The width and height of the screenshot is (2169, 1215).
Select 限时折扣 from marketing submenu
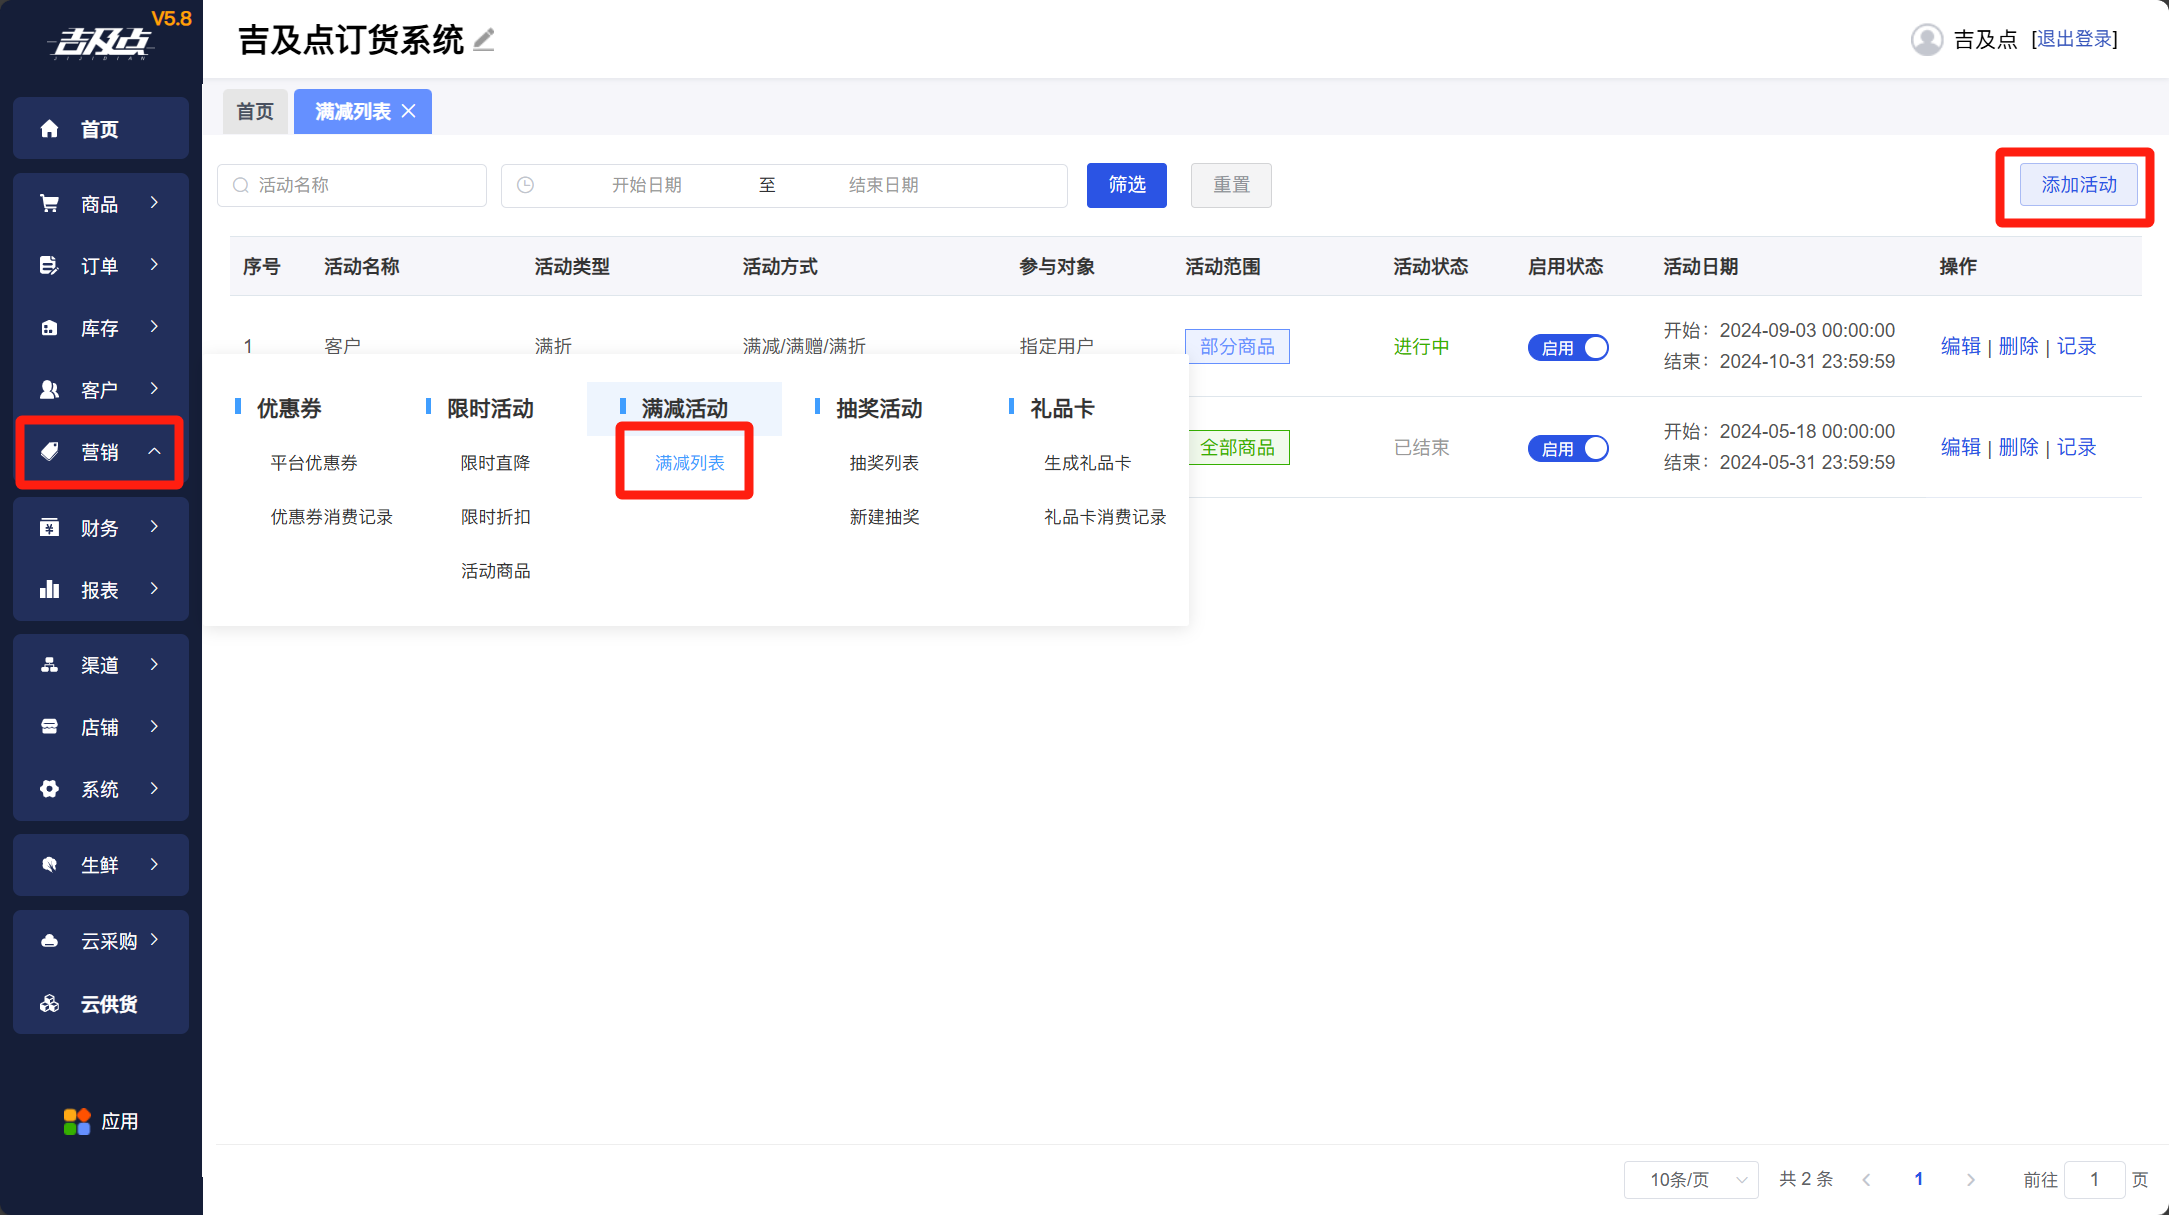coord(495,517)
